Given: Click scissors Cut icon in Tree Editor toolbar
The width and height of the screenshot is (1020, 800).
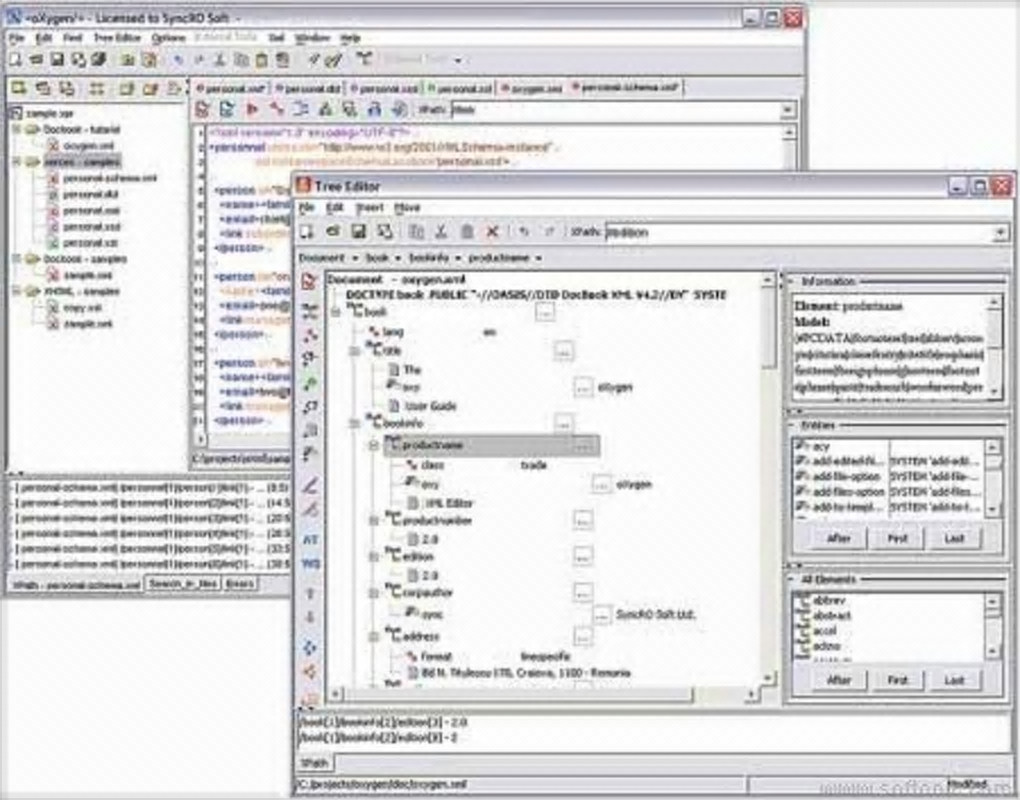Looking at the screenshot, I should 441,232.
